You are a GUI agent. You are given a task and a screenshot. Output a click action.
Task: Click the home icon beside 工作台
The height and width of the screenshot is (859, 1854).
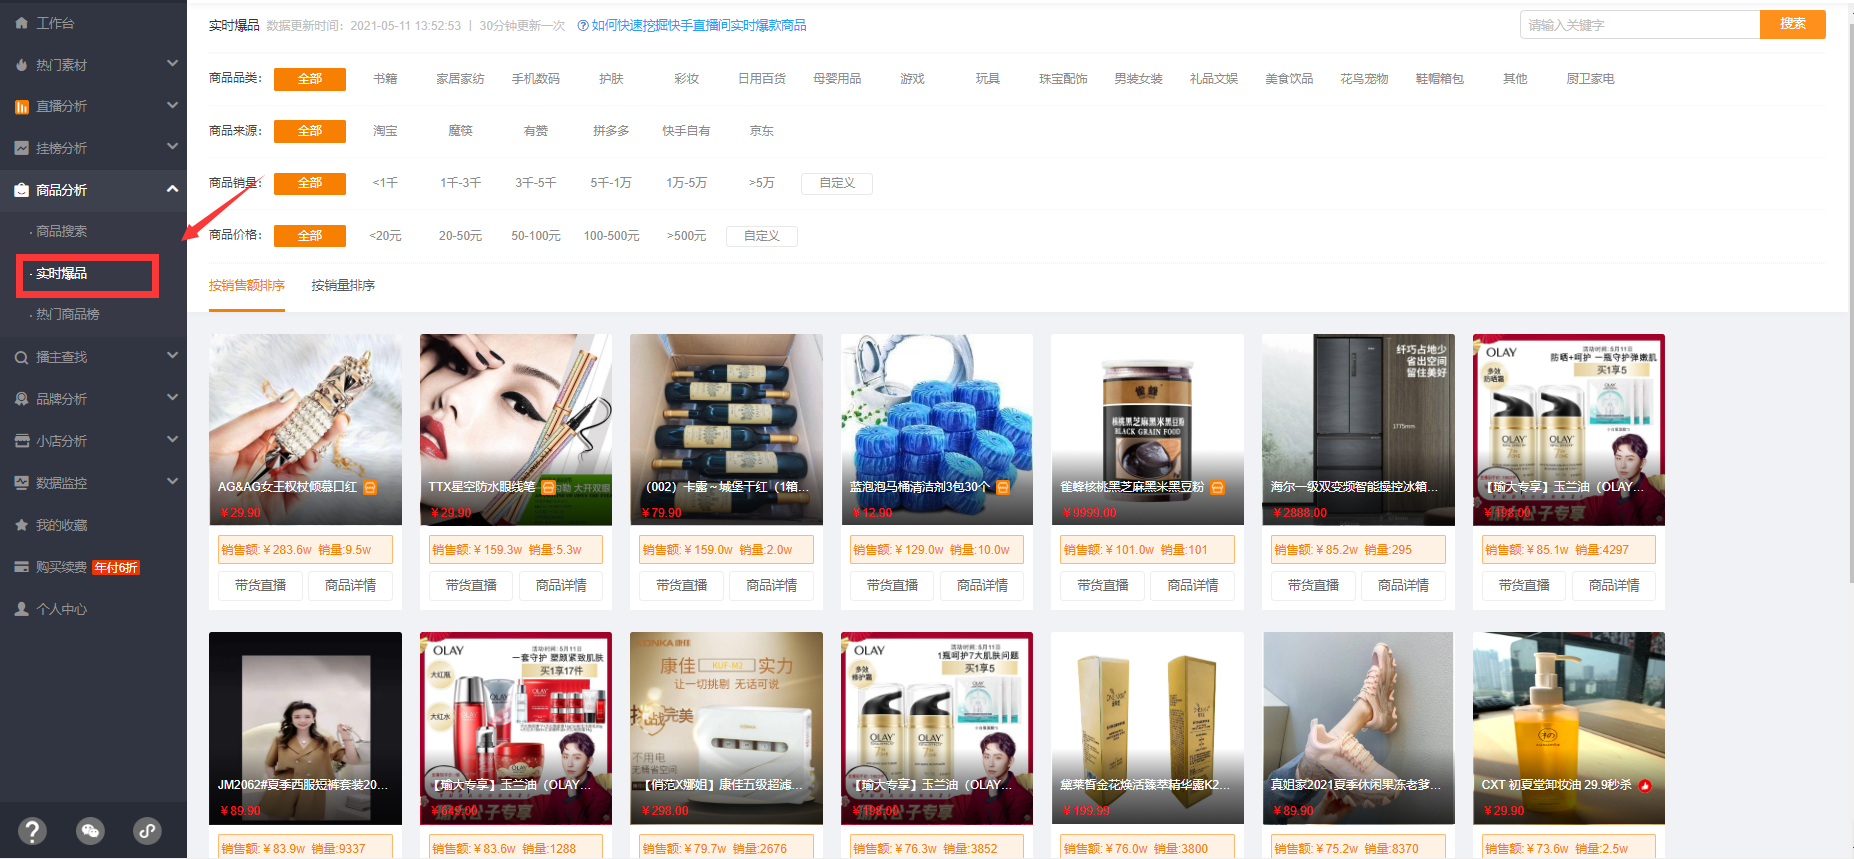pos(21,22)
